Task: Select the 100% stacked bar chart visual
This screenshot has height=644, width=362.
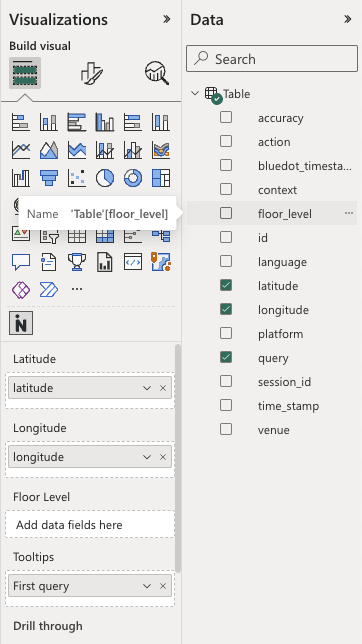Action: coord(133,122)
